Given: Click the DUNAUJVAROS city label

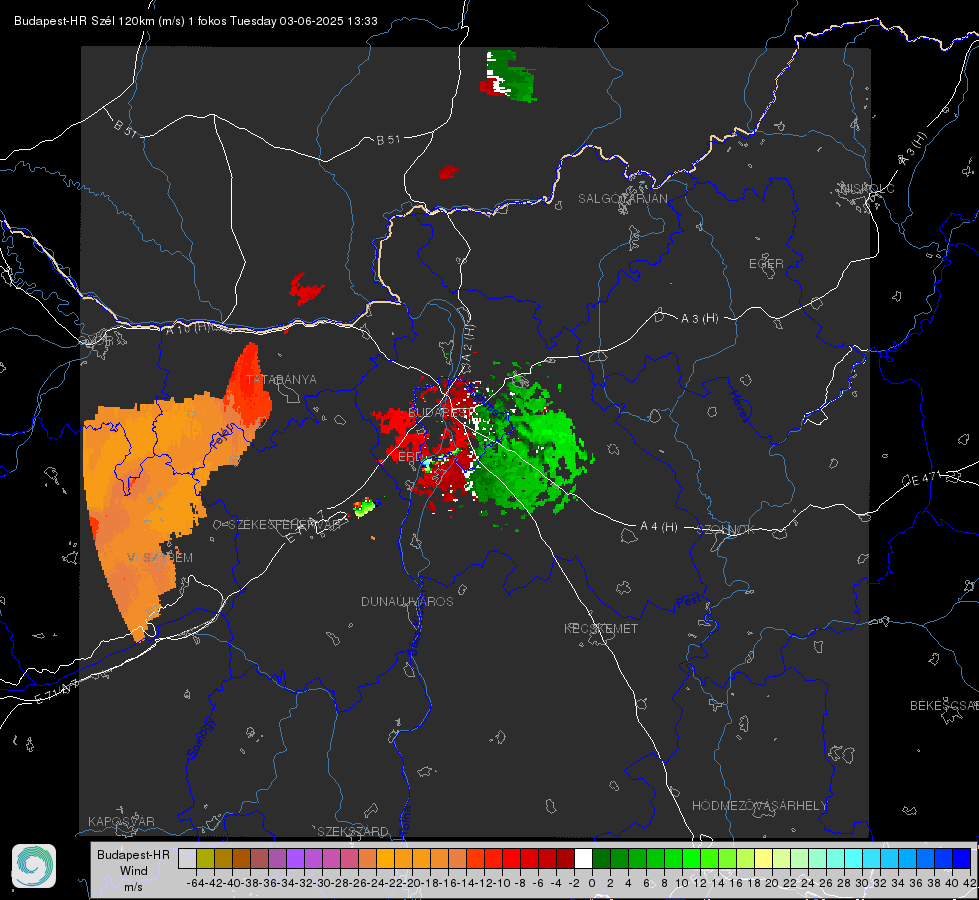Looking at the screenshot, I should coord(407,601).
